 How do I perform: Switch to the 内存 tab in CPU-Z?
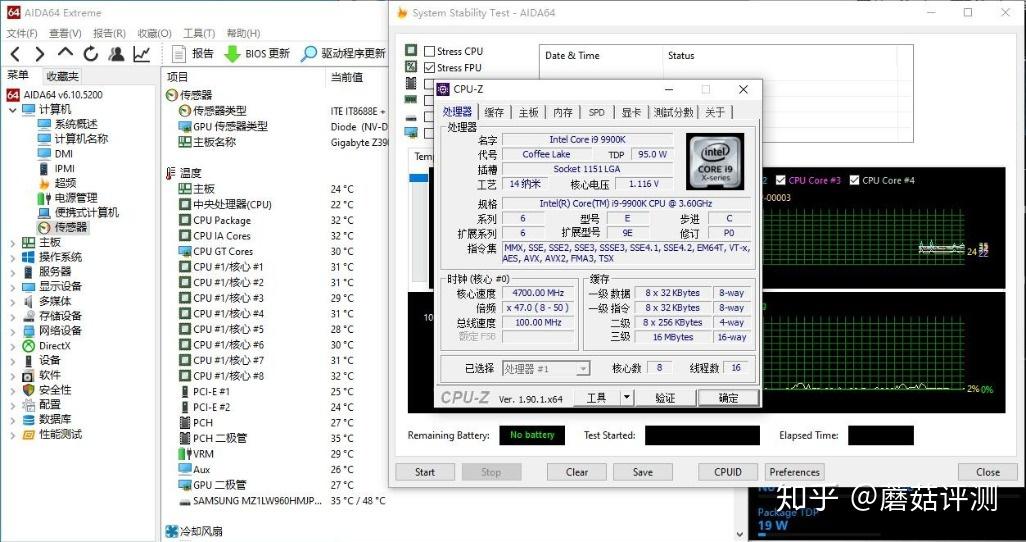click(x=563, y=112)
